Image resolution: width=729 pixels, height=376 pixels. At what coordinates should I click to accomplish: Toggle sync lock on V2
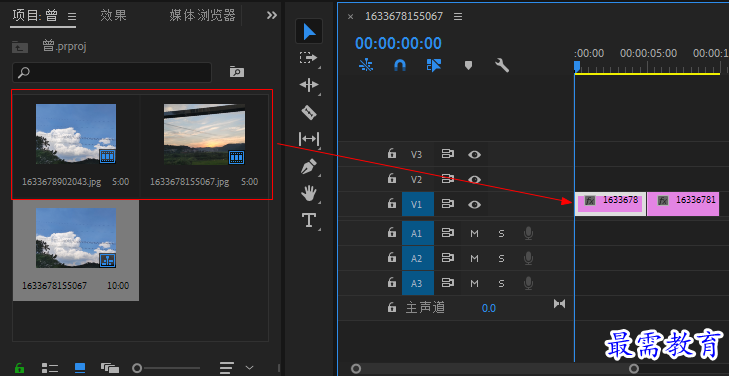447,179
